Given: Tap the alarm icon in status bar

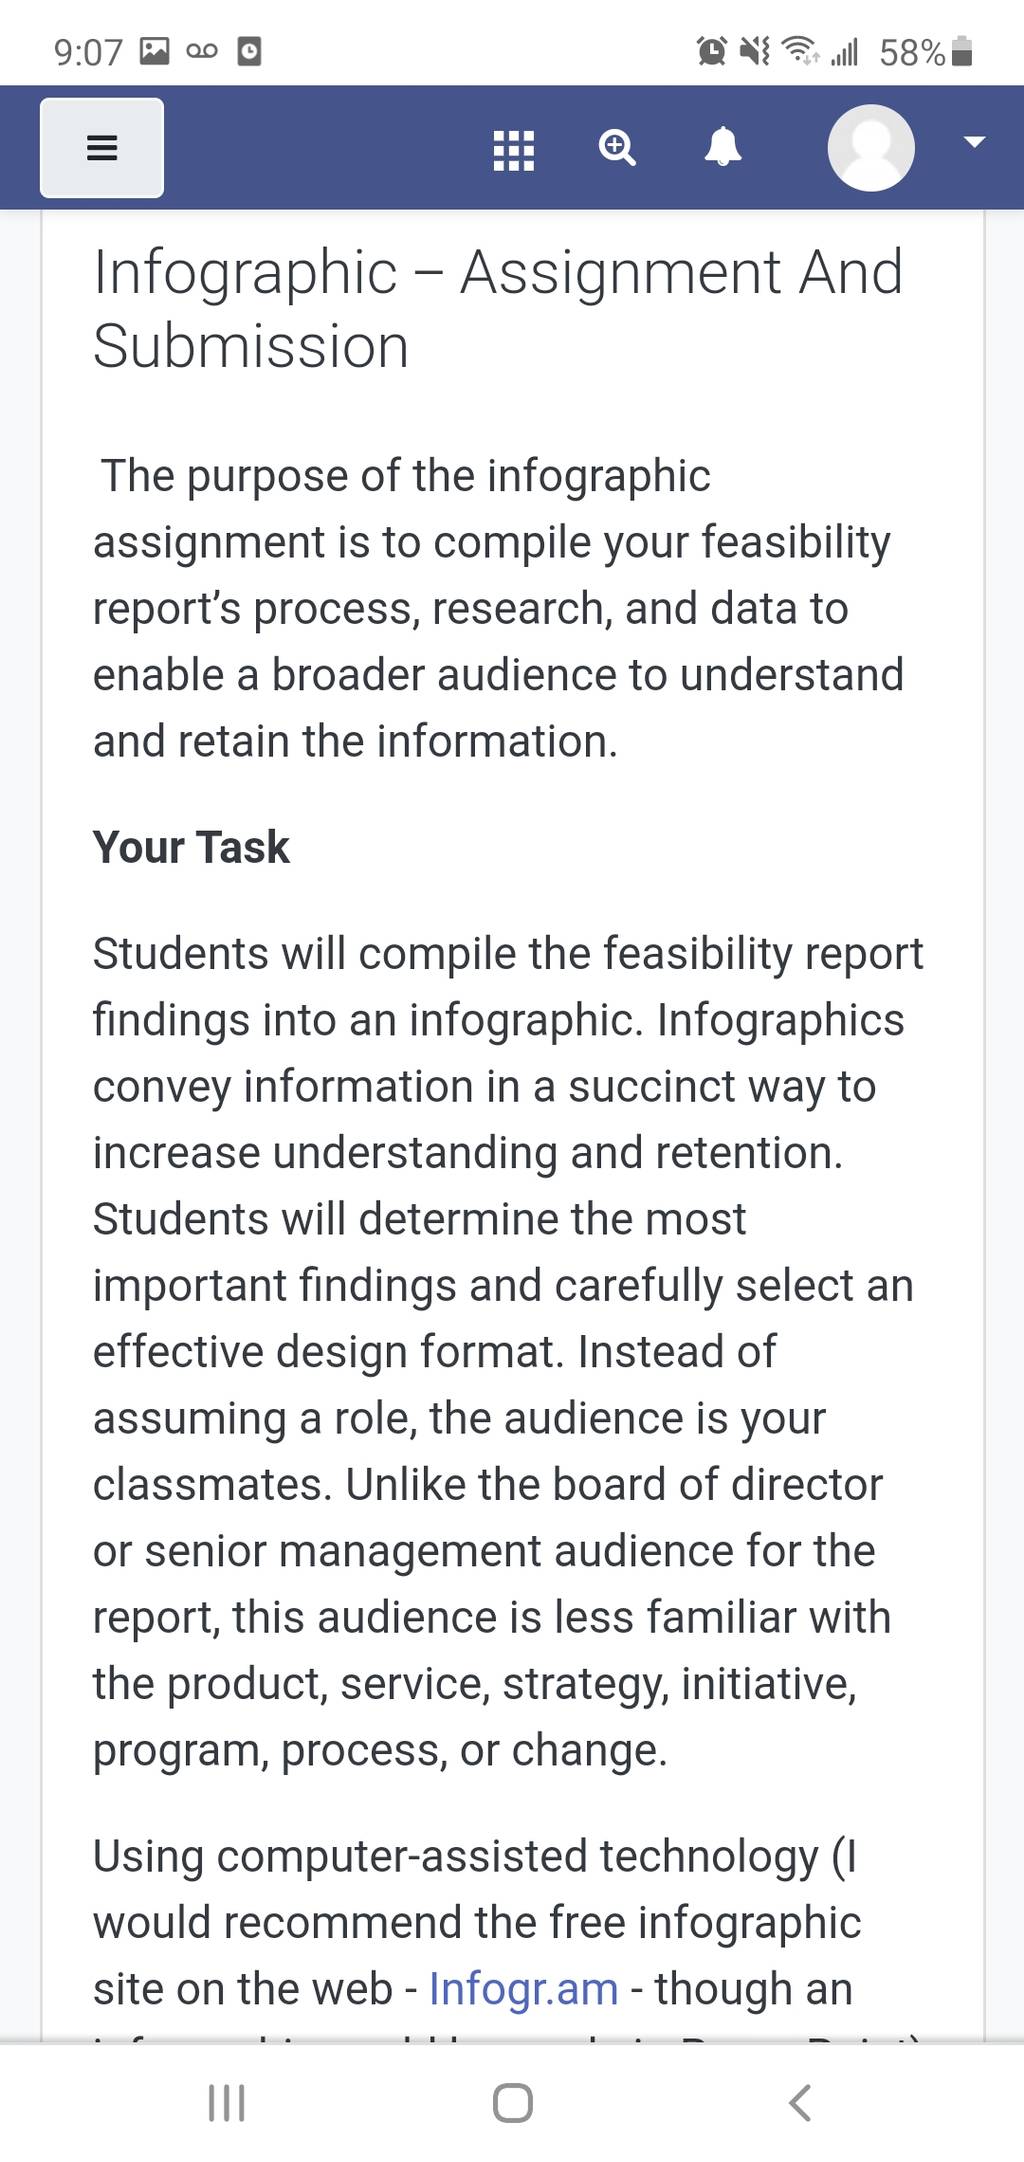Looking at the screenshot, I should pyautogui.click(x=712, y=51).
